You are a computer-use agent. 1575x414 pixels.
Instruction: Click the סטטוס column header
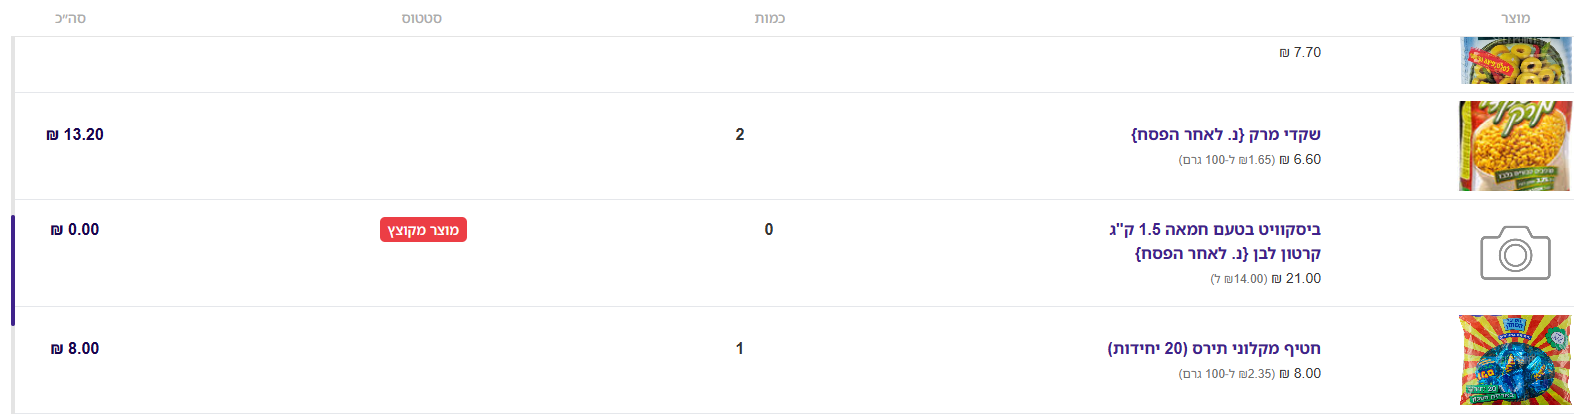tap(421, 18)
